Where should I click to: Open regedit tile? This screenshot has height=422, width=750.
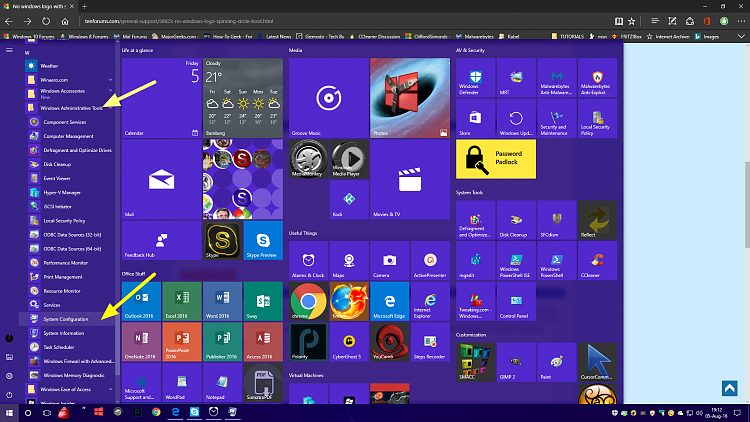point(475,261)
